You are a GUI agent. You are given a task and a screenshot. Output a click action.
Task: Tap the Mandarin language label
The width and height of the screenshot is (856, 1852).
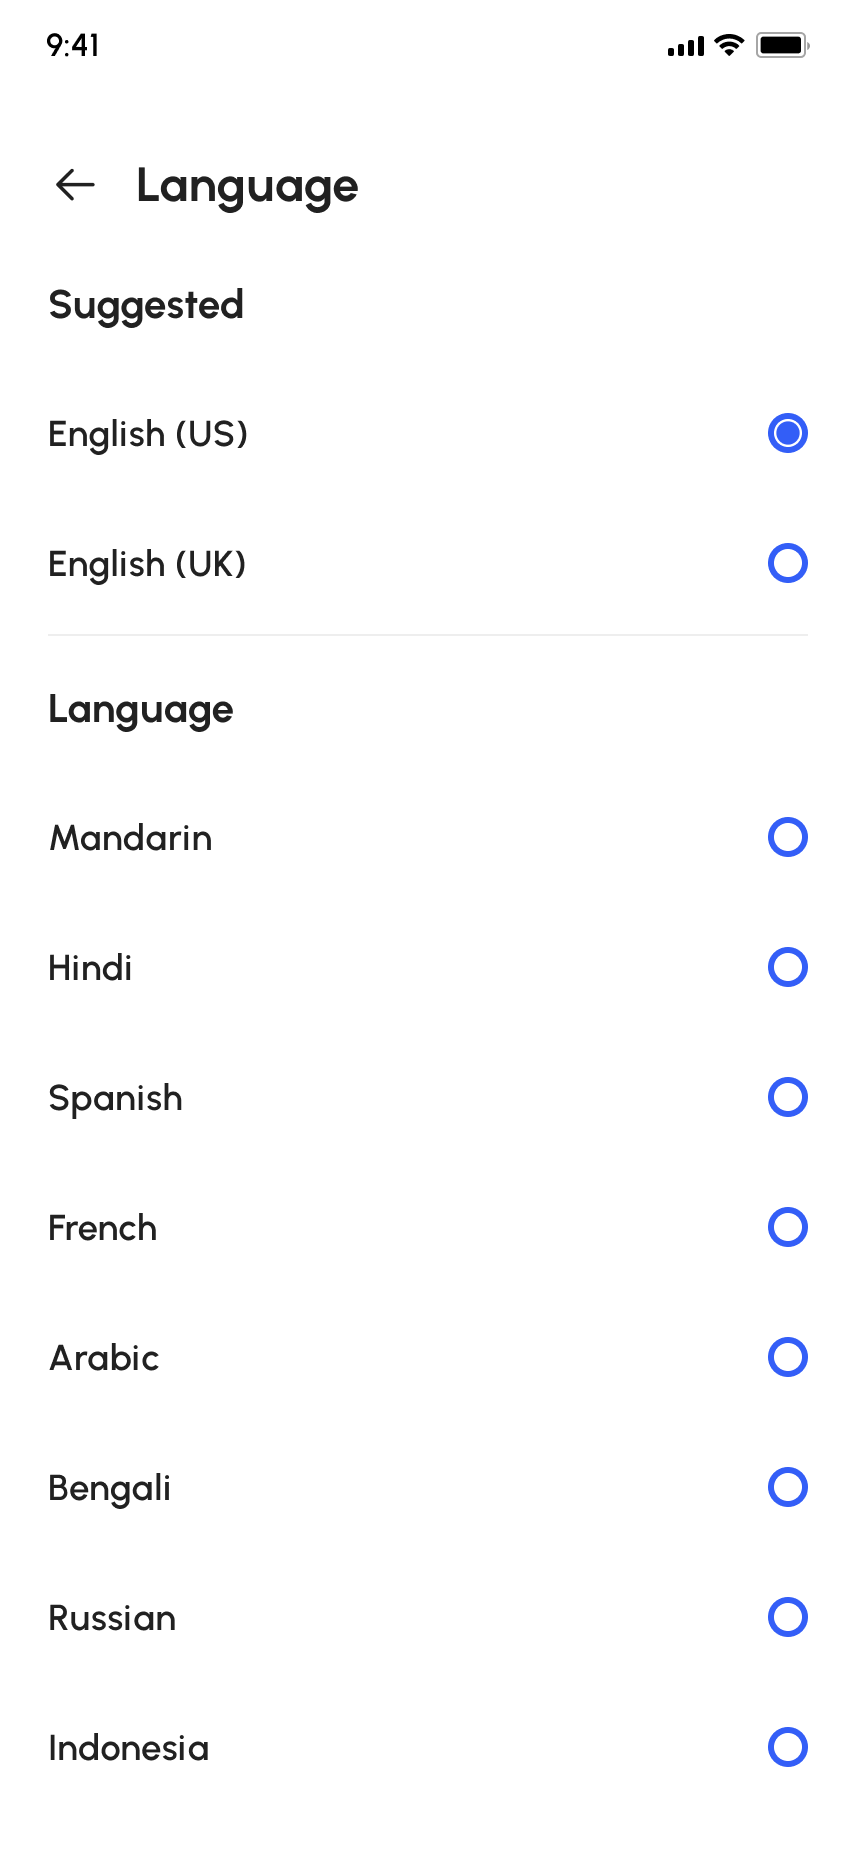[x=131, y=838]
